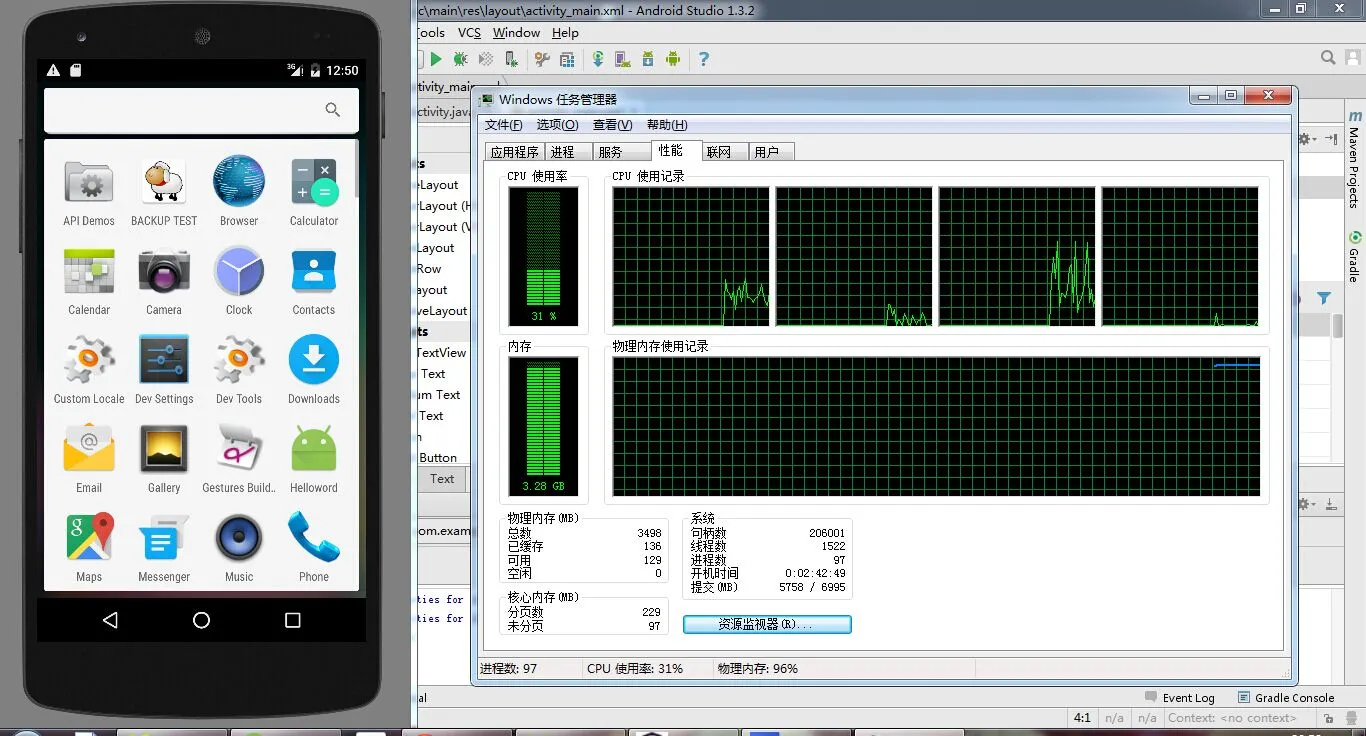Tap the emulator Home circle button
The image size is (1366, 736).
(201, 620)
